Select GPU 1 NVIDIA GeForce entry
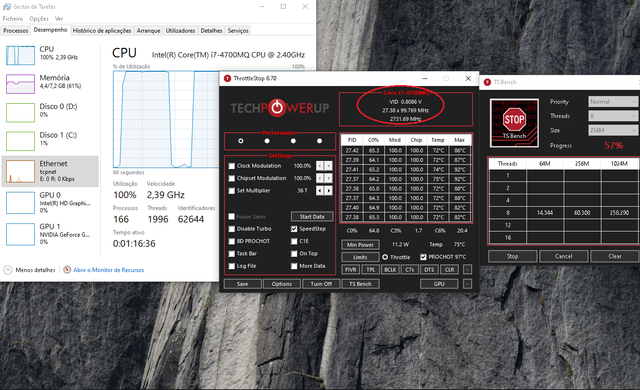 [51, 234]
